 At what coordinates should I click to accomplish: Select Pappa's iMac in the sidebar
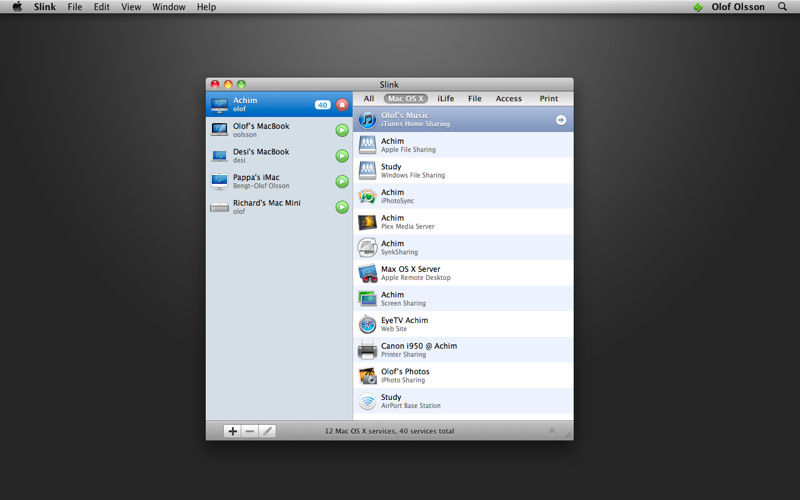click(x=279, y=181)
